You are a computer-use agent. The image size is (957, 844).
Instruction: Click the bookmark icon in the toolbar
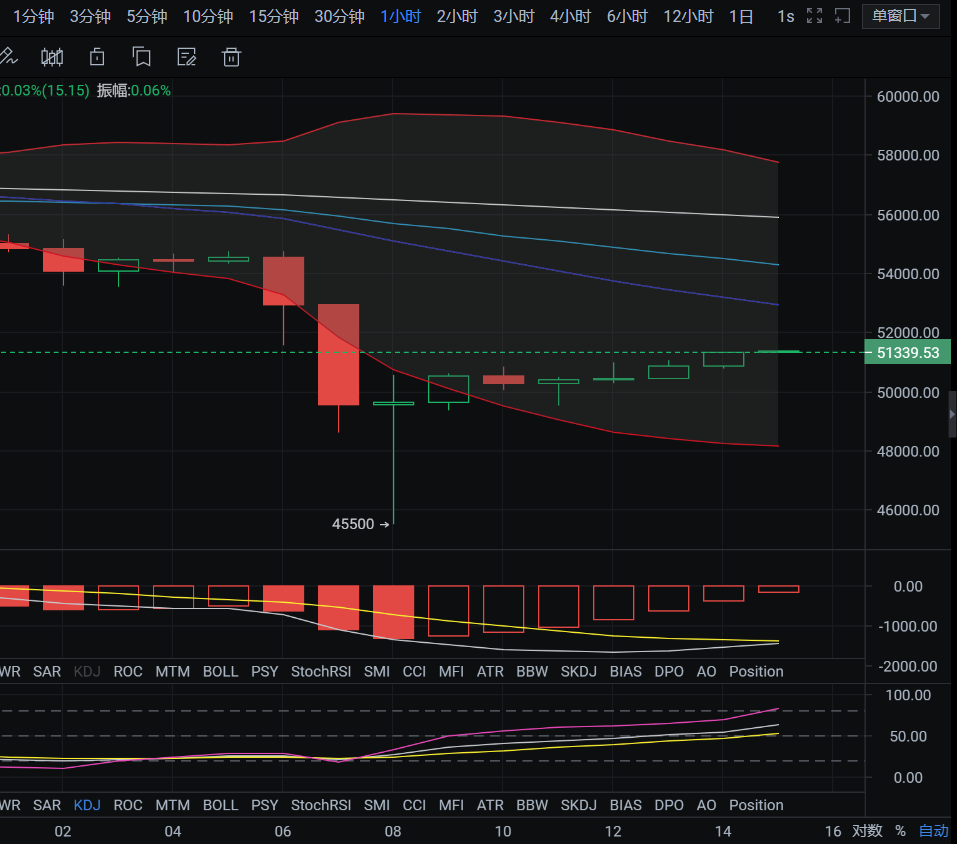click(x=141, y=57)
